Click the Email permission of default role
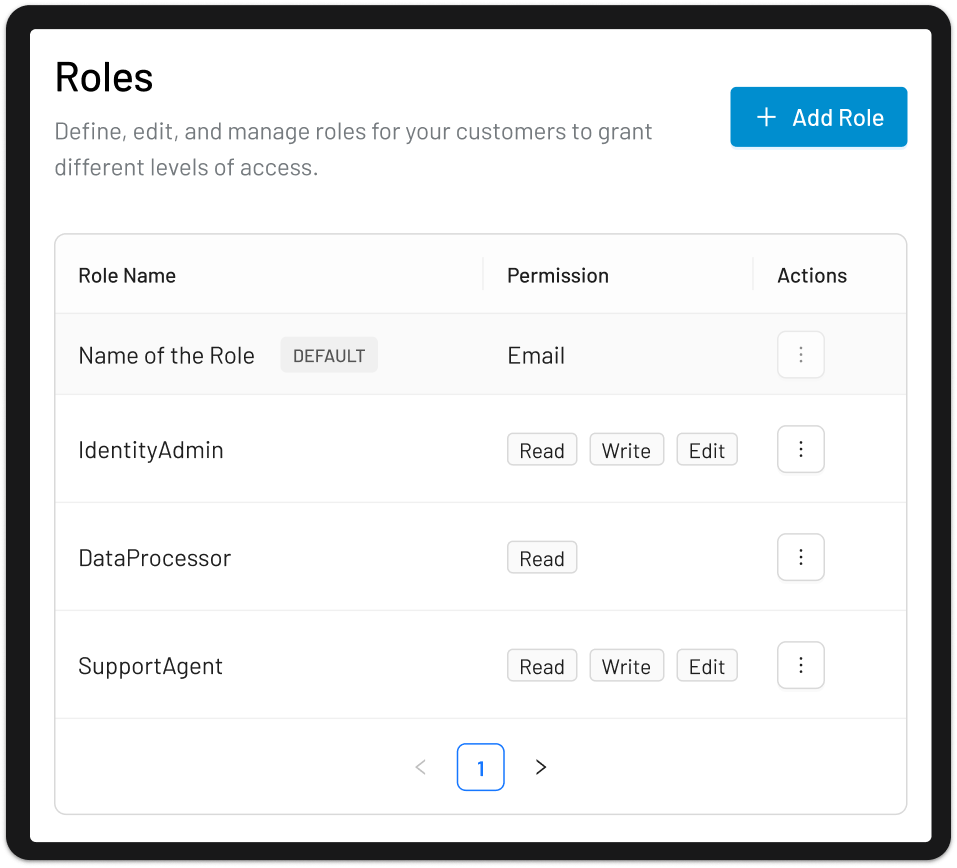 (536, 355)
